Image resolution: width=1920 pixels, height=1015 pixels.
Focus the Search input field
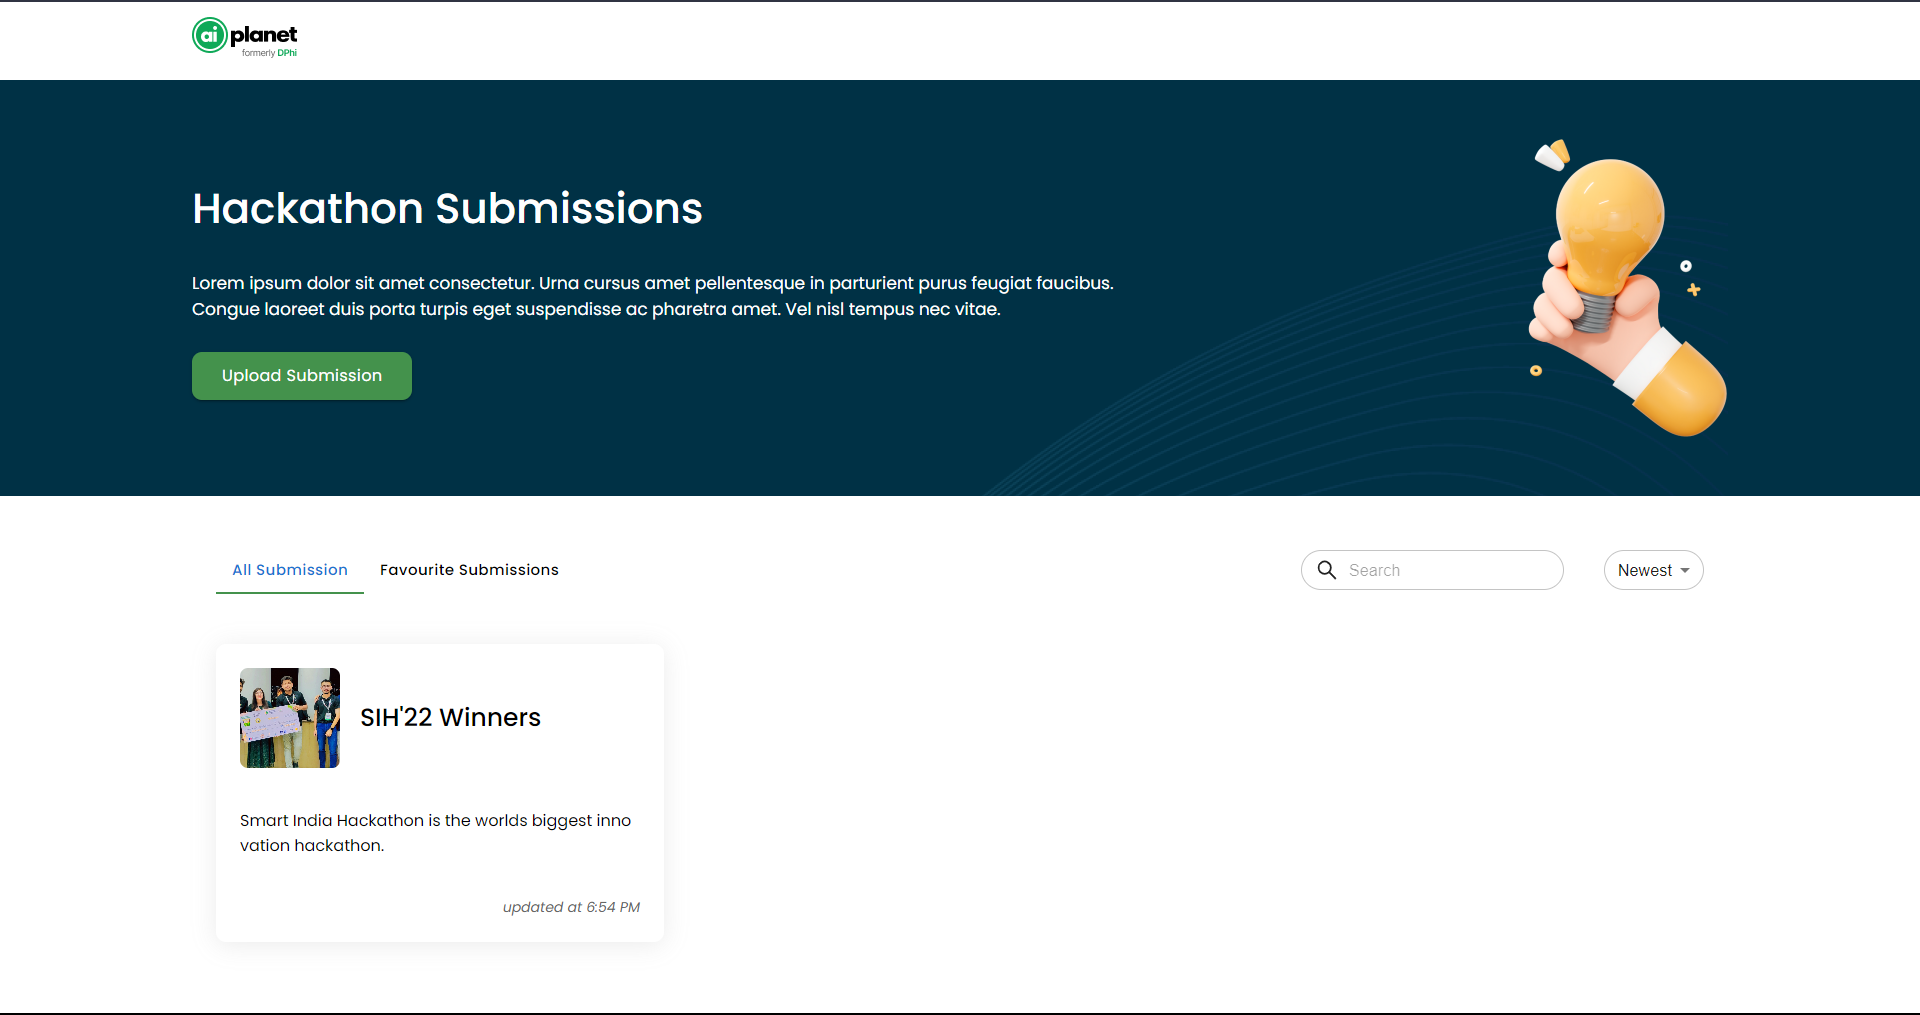tap(1432, 570)
